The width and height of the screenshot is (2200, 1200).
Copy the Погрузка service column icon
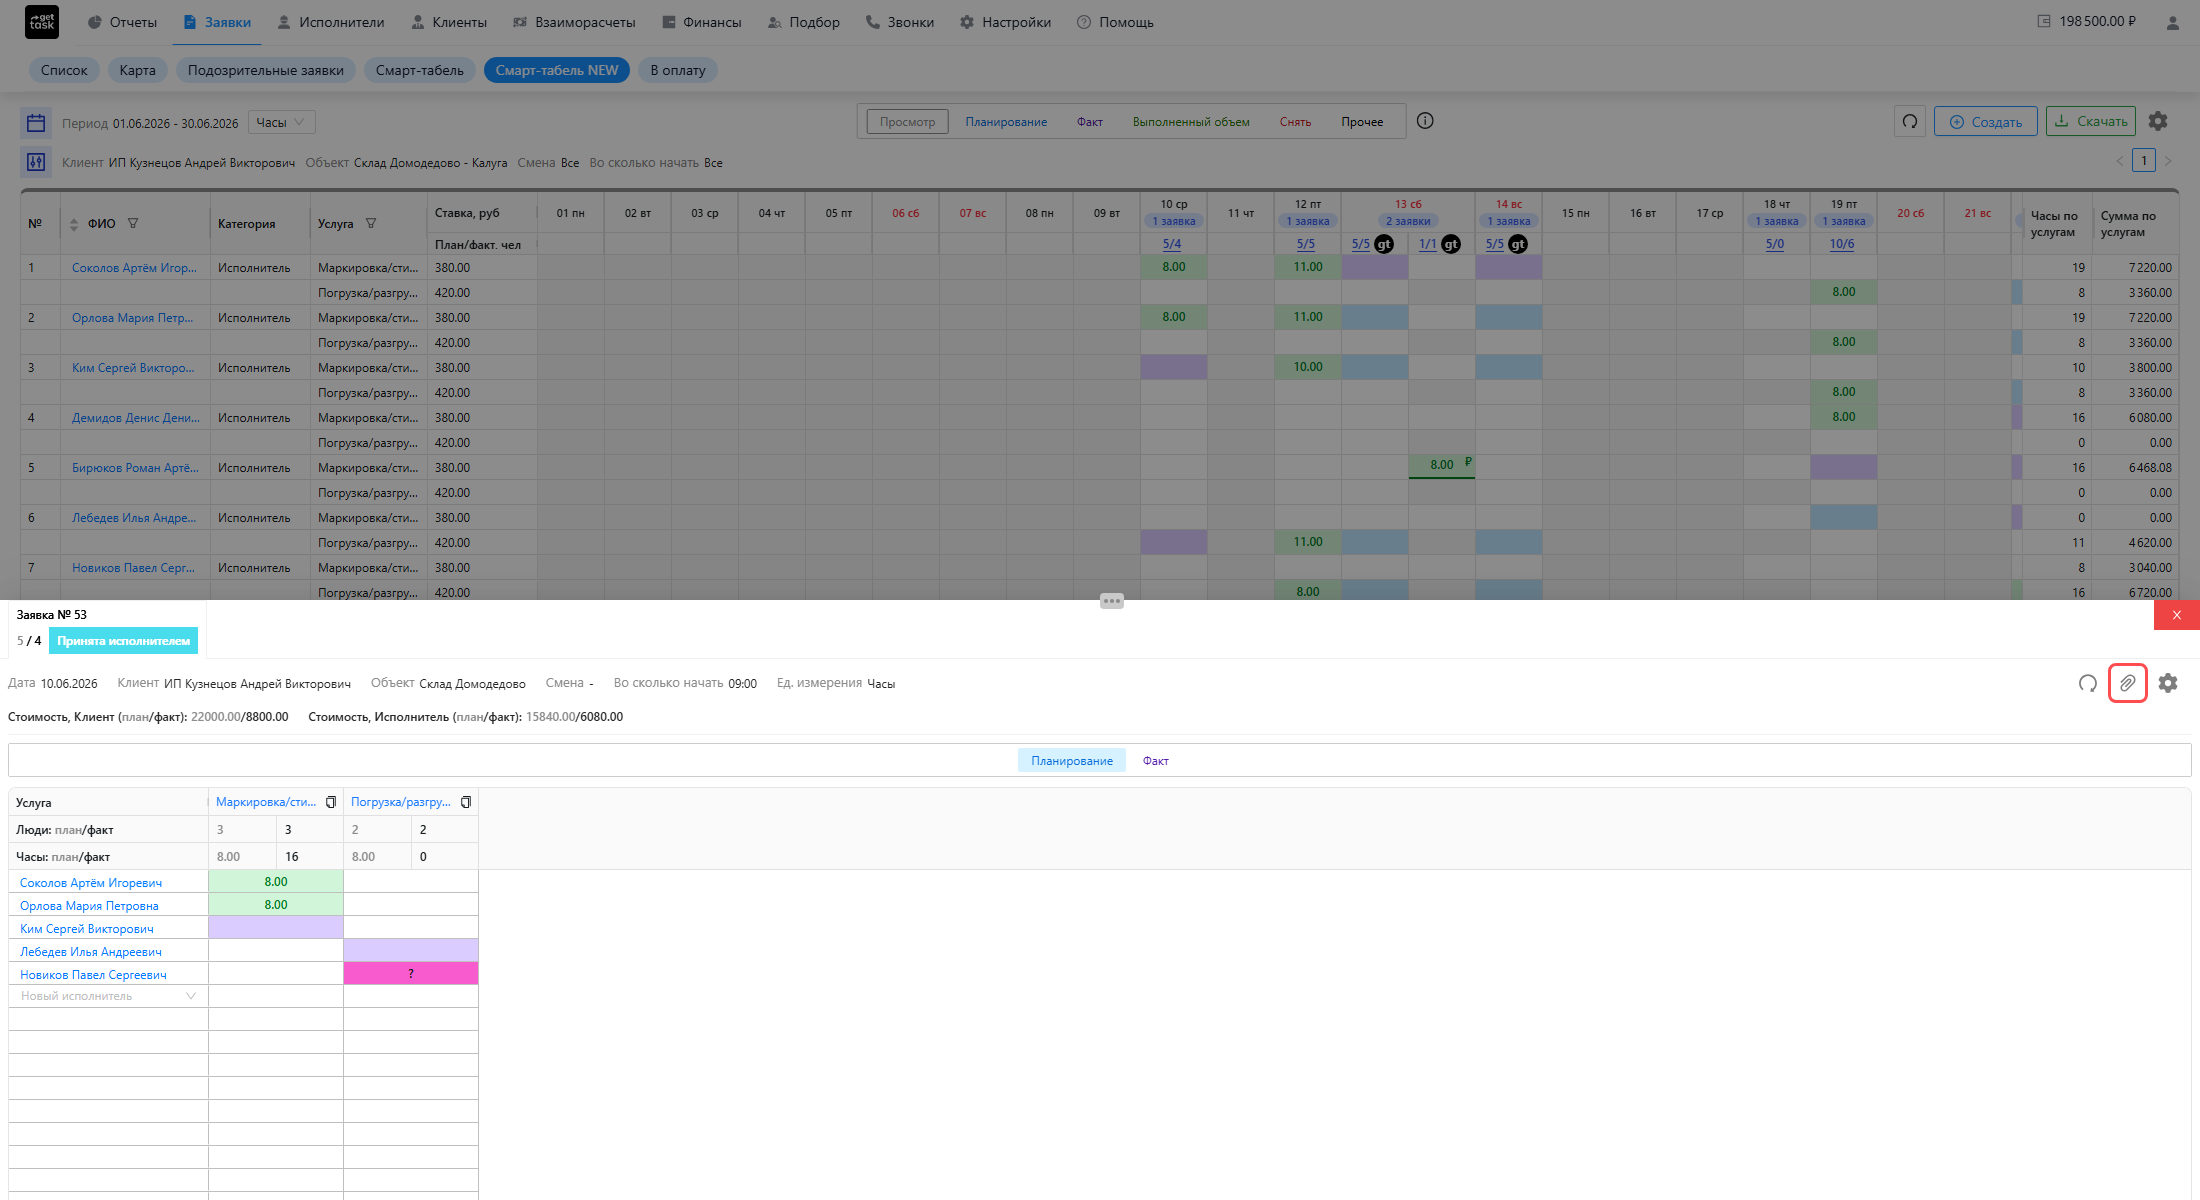point(466,802)
